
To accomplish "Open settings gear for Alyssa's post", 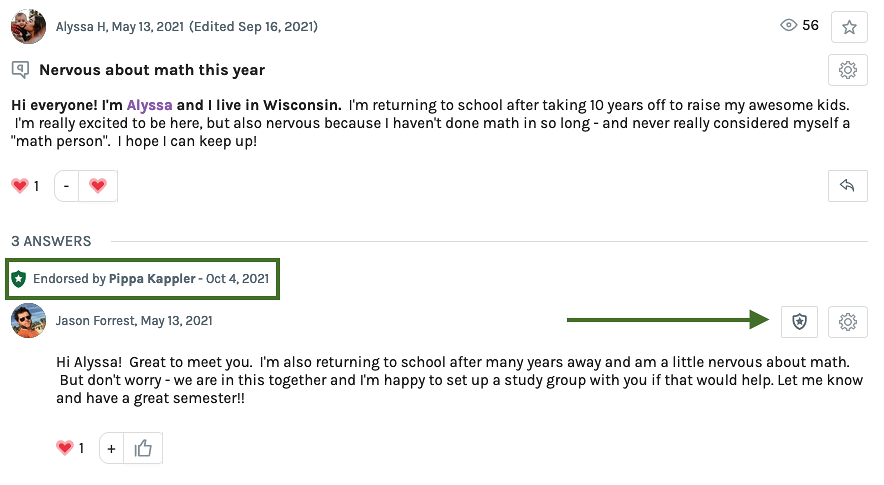I will pyautogui.click(x=848, y=70).
